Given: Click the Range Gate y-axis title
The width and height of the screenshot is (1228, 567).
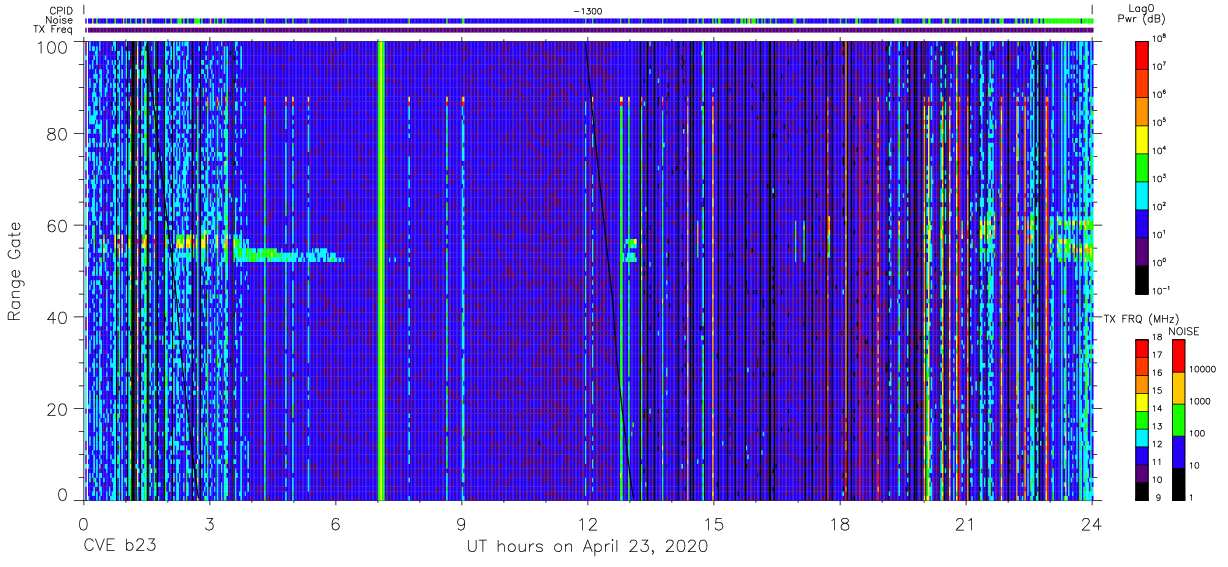Looking at the screenshot, I should 16,271.
